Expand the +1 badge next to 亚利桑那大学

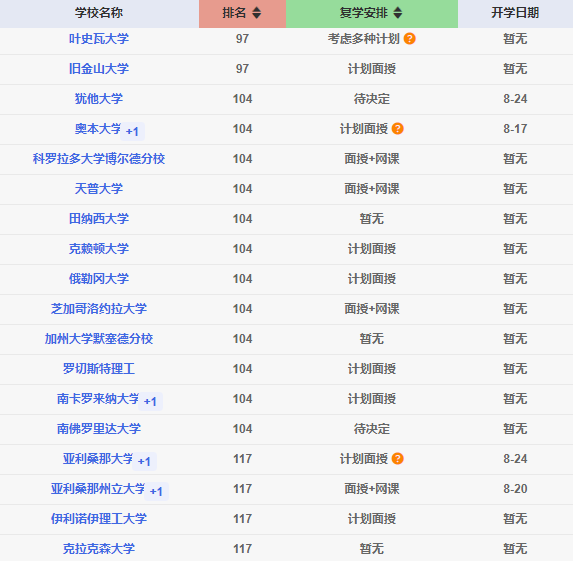point(144,461)
